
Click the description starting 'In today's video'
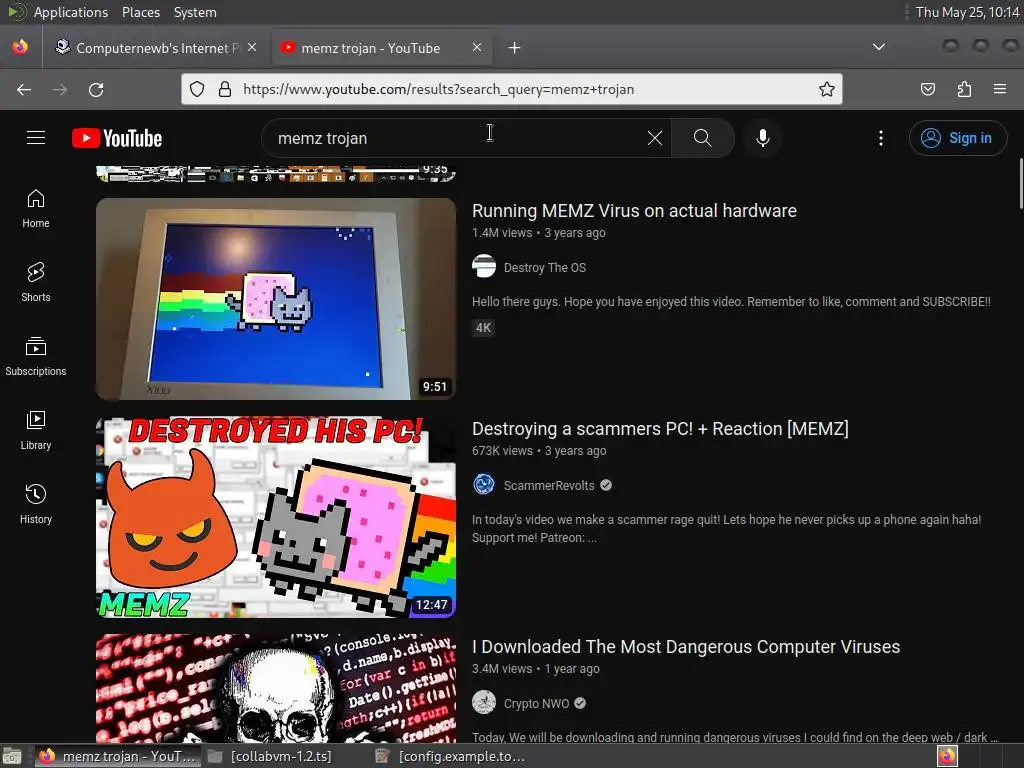[726, 528]
